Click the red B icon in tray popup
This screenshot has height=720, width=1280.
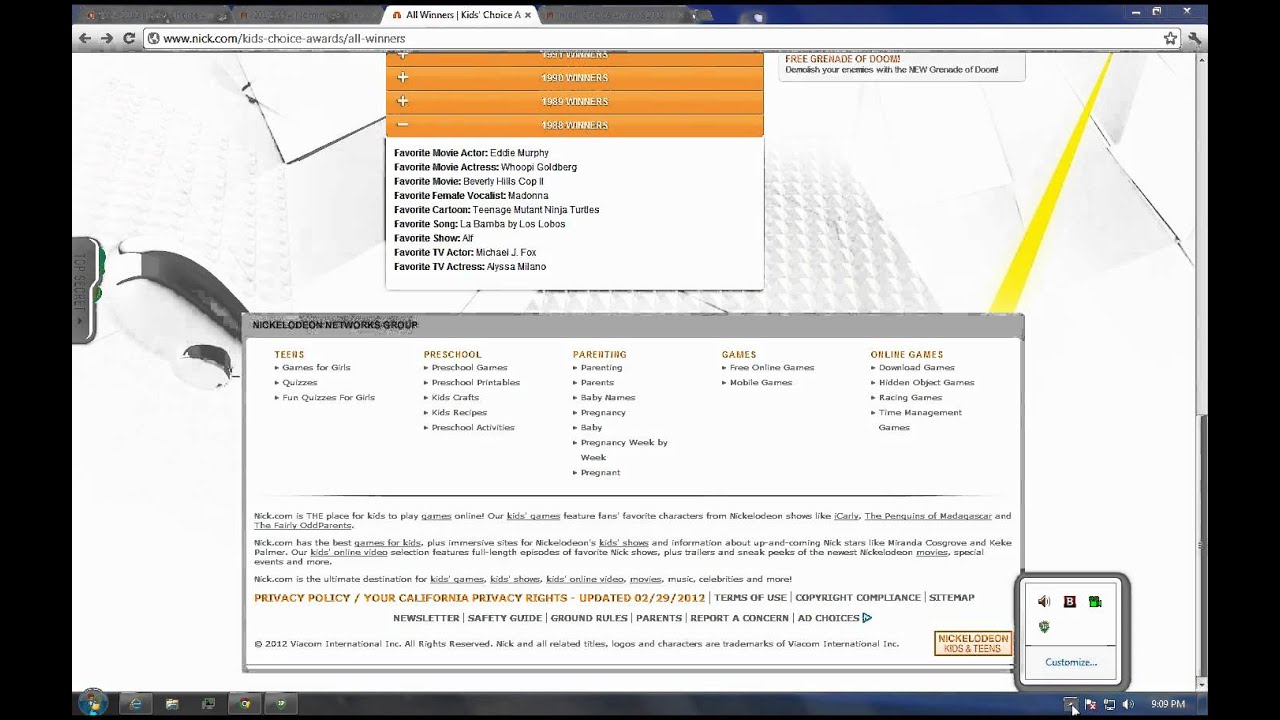(1069, 601)
